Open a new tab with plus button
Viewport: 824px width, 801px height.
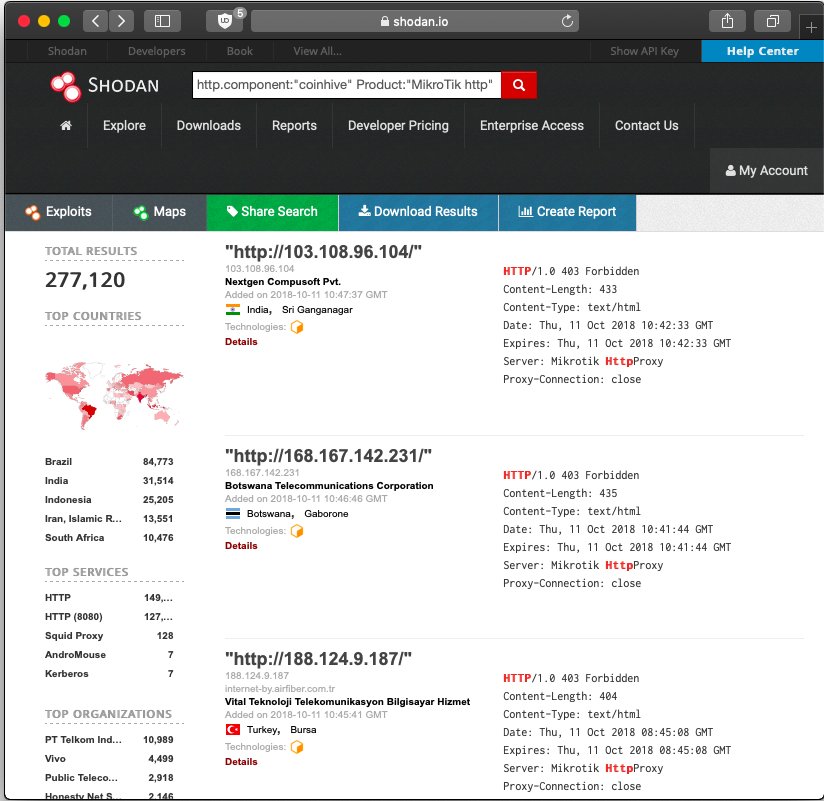pos(811,27)
